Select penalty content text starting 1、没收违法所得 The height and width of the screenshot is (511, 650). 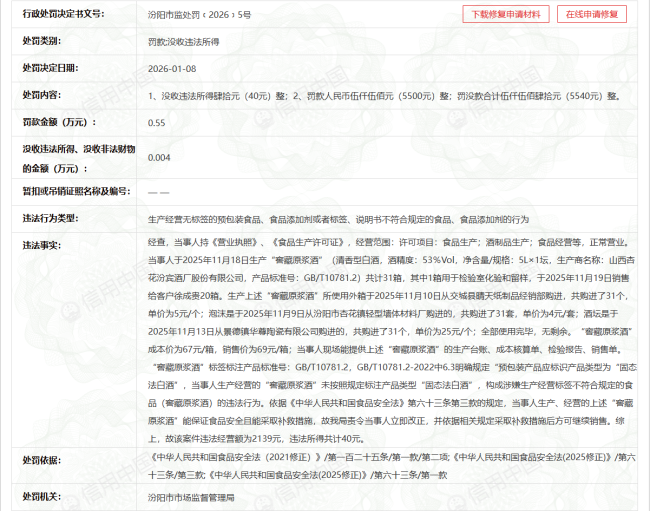pos(384,96)
